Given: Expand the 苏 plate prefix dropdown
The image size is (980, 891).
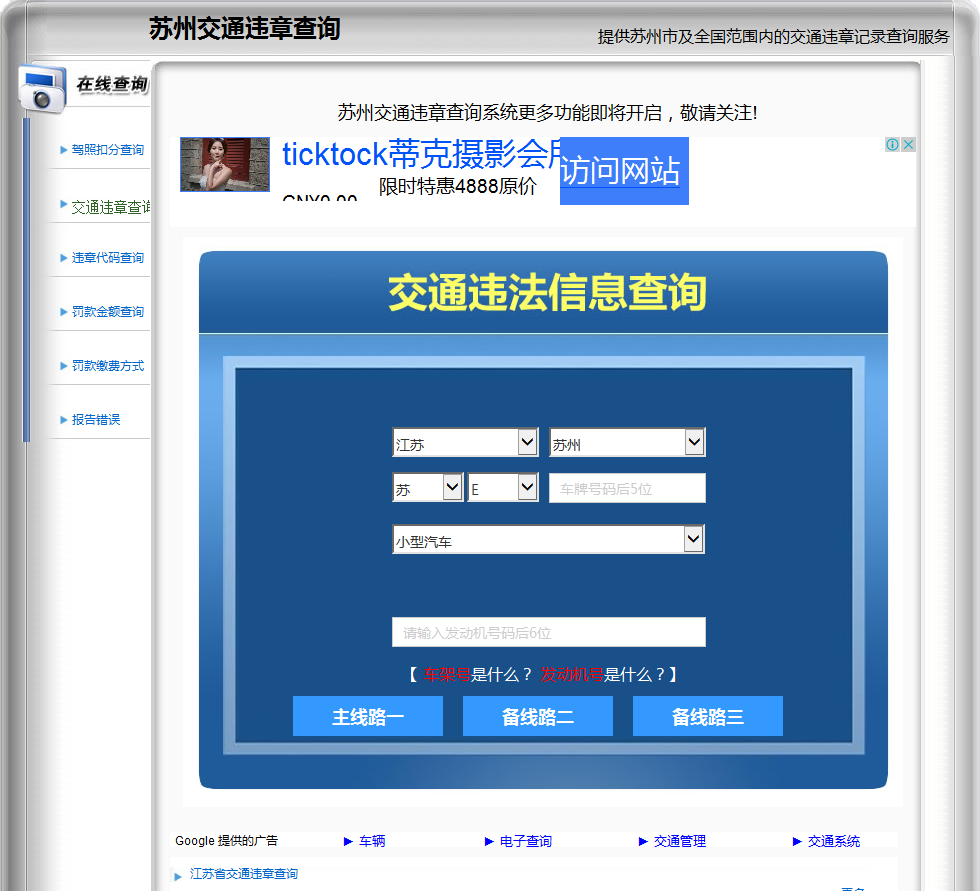Looking at the screenshot, I should [x=428, y=487].
